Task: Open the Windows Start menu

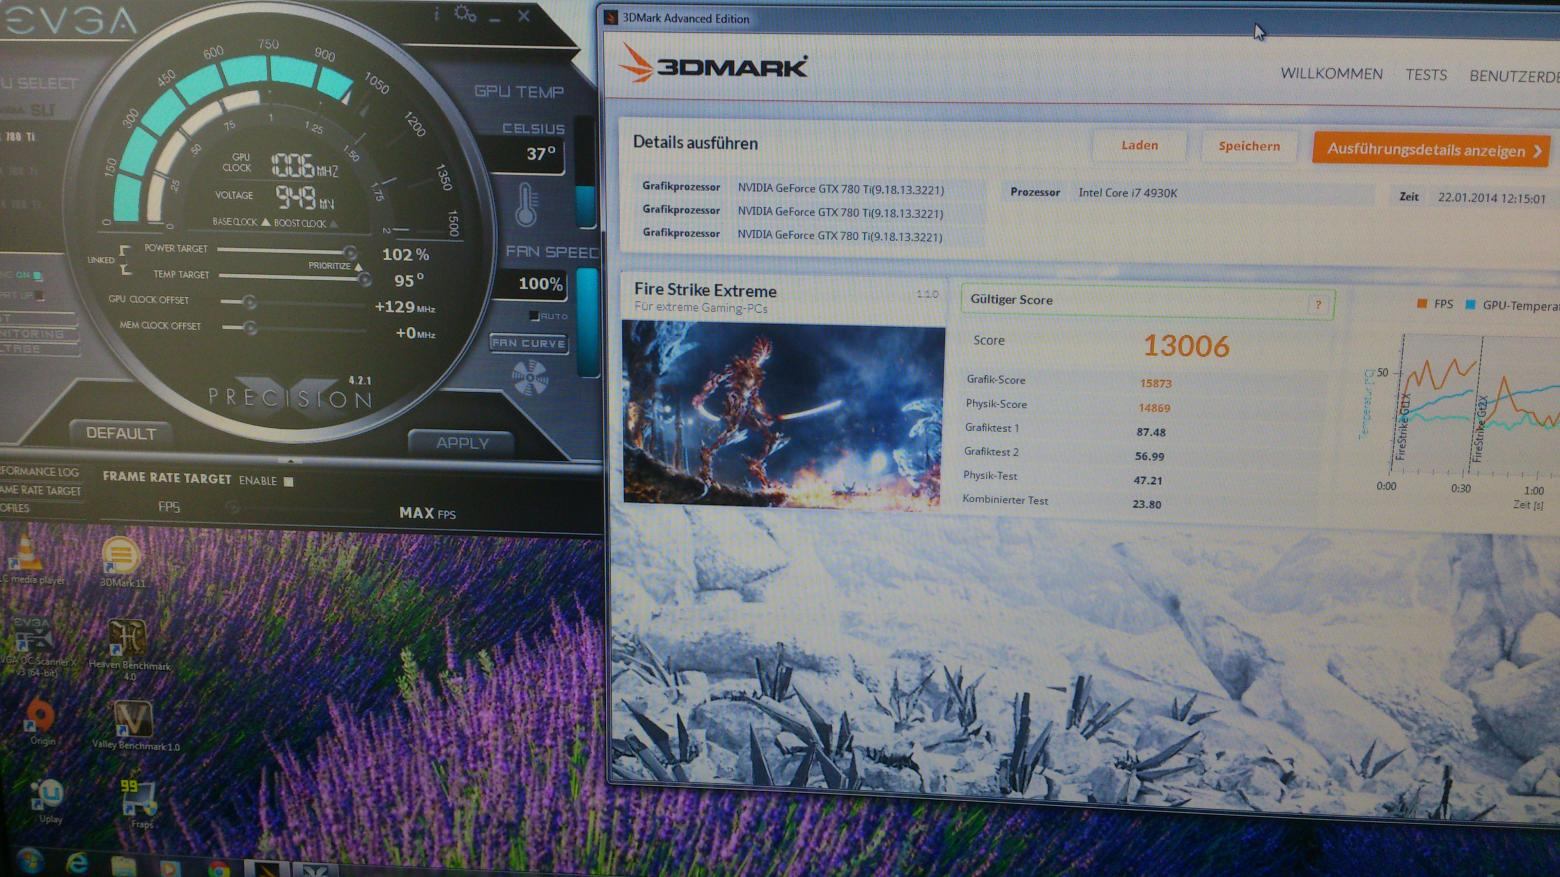Action: pyautogui.click(x=29, y=861)
